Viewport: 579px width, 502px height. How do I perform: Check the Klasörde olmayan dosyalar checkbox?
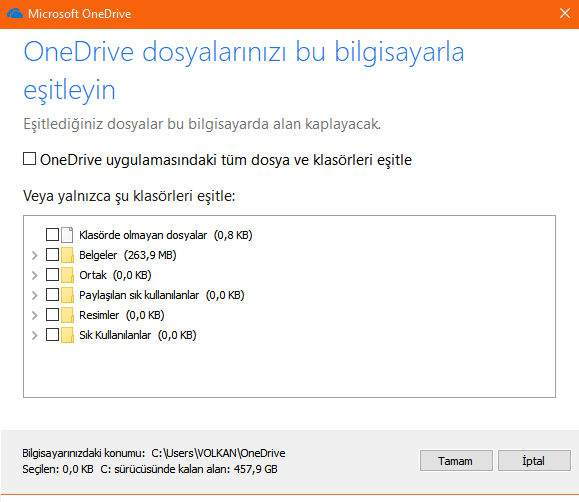coord(52,234)
